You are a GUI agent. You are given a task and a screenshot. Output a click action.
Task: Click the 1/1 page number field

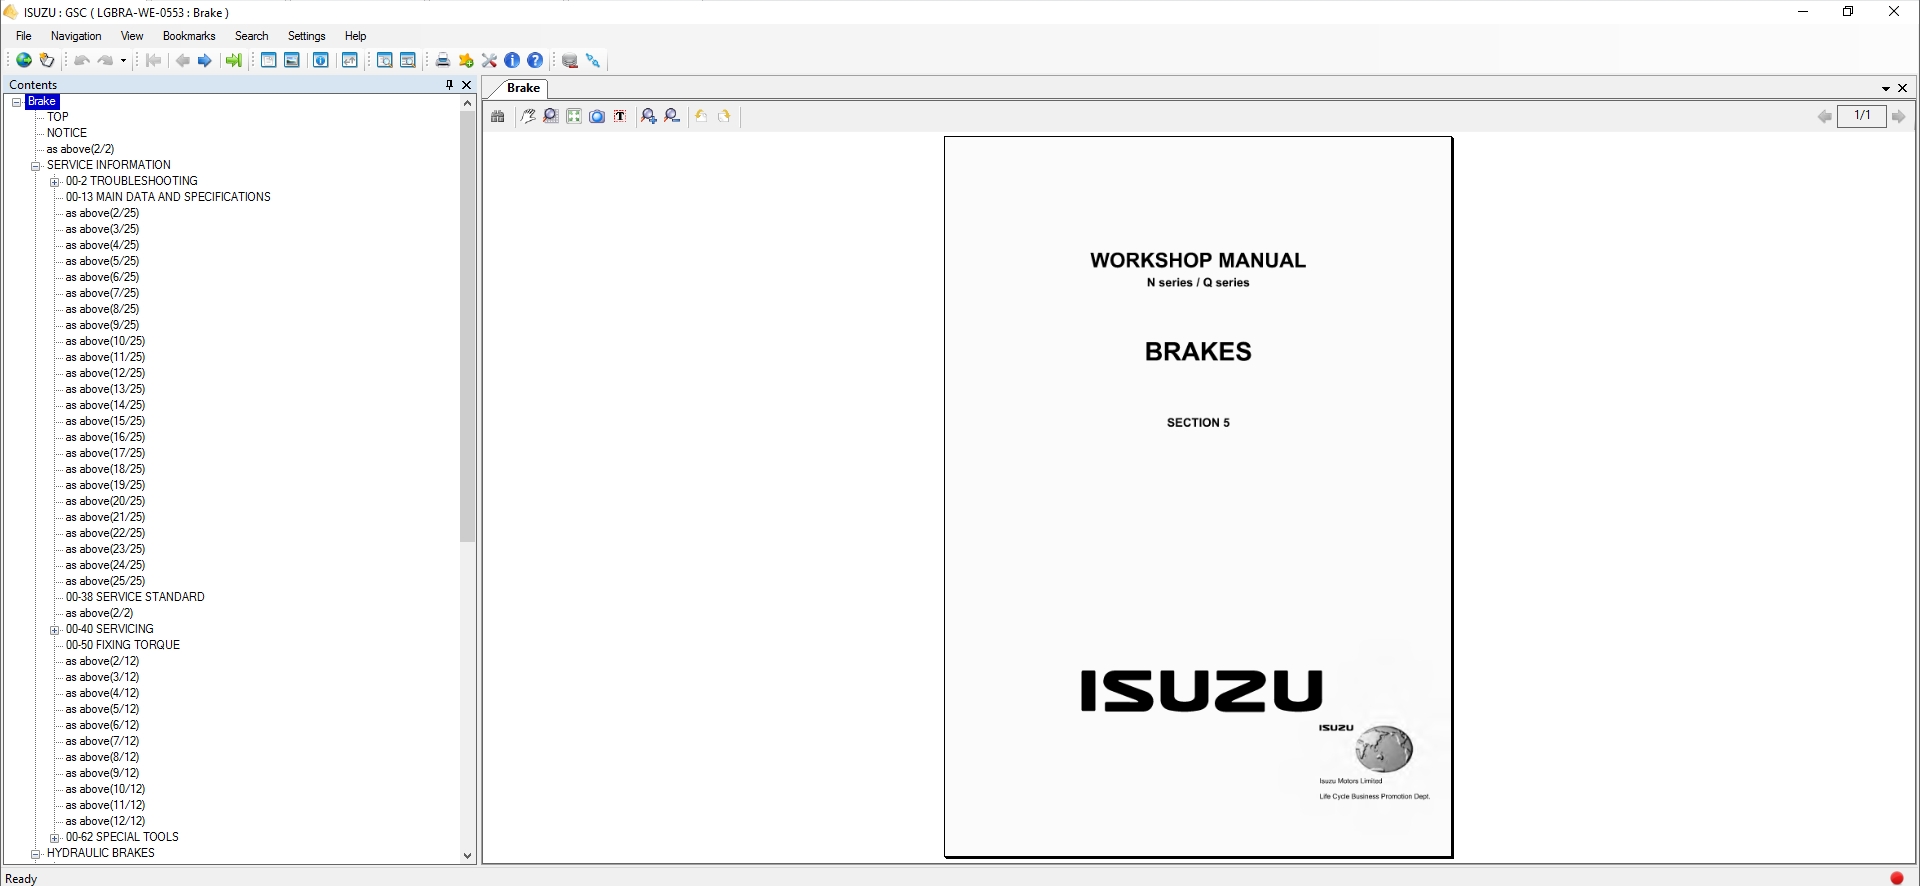tap(1862, 116)
